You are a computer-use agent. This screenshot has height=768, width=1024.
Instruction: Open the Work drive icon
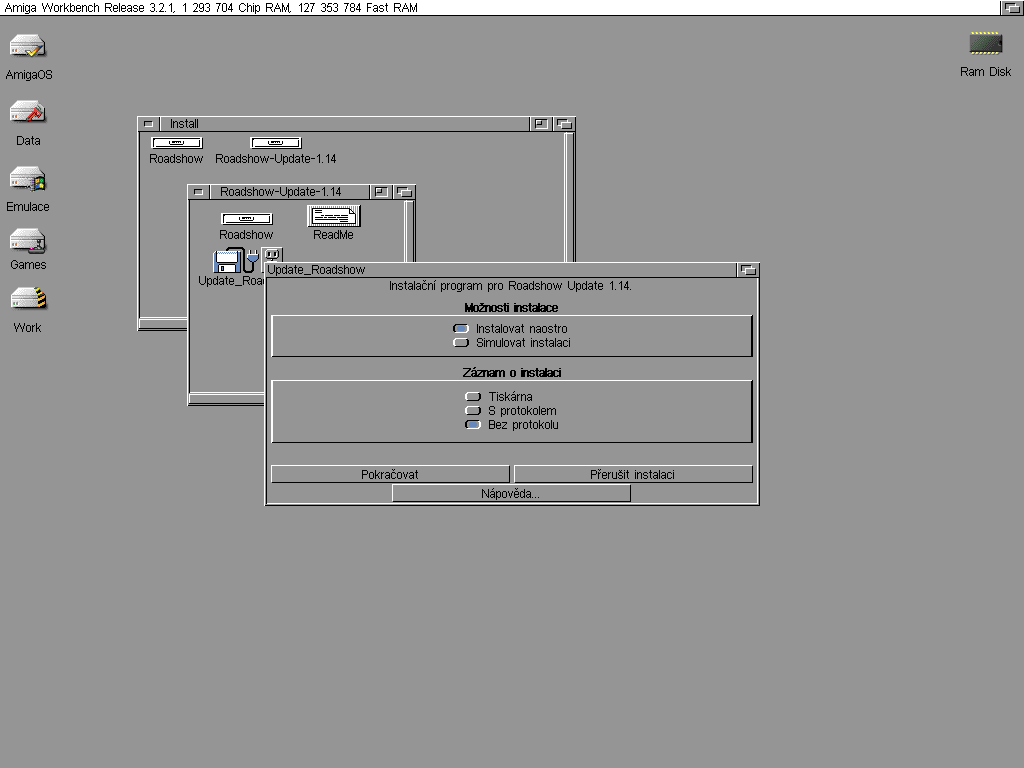coord(28,300)
